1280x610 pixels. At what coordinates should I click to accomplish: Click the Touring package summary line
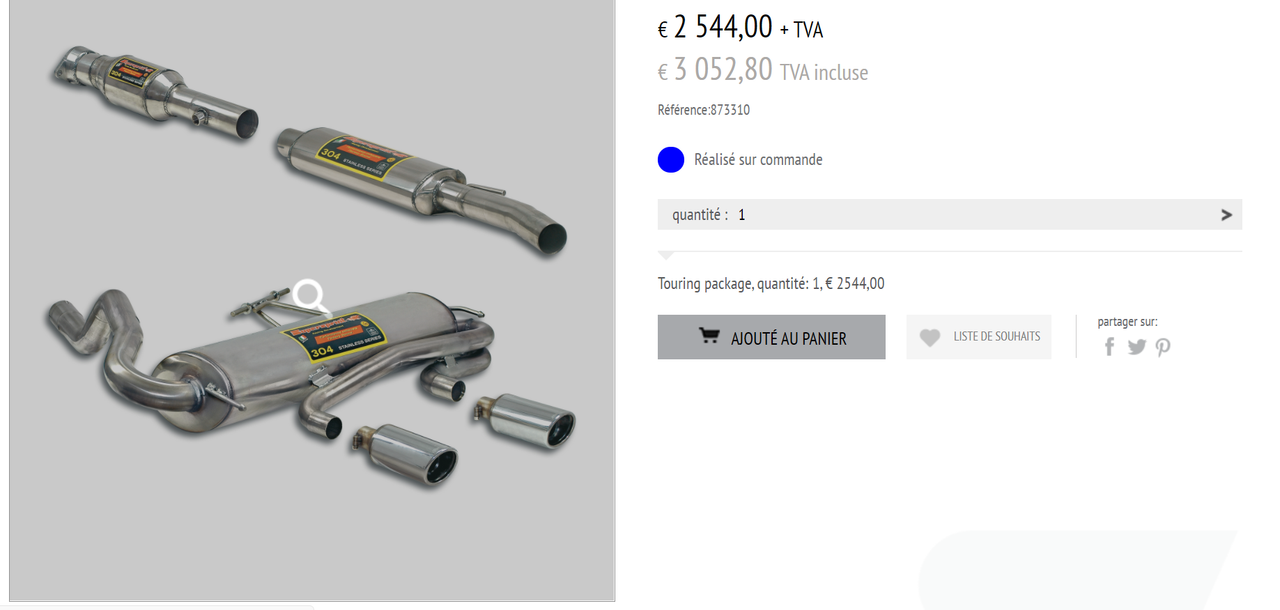(x=771, y=284)
